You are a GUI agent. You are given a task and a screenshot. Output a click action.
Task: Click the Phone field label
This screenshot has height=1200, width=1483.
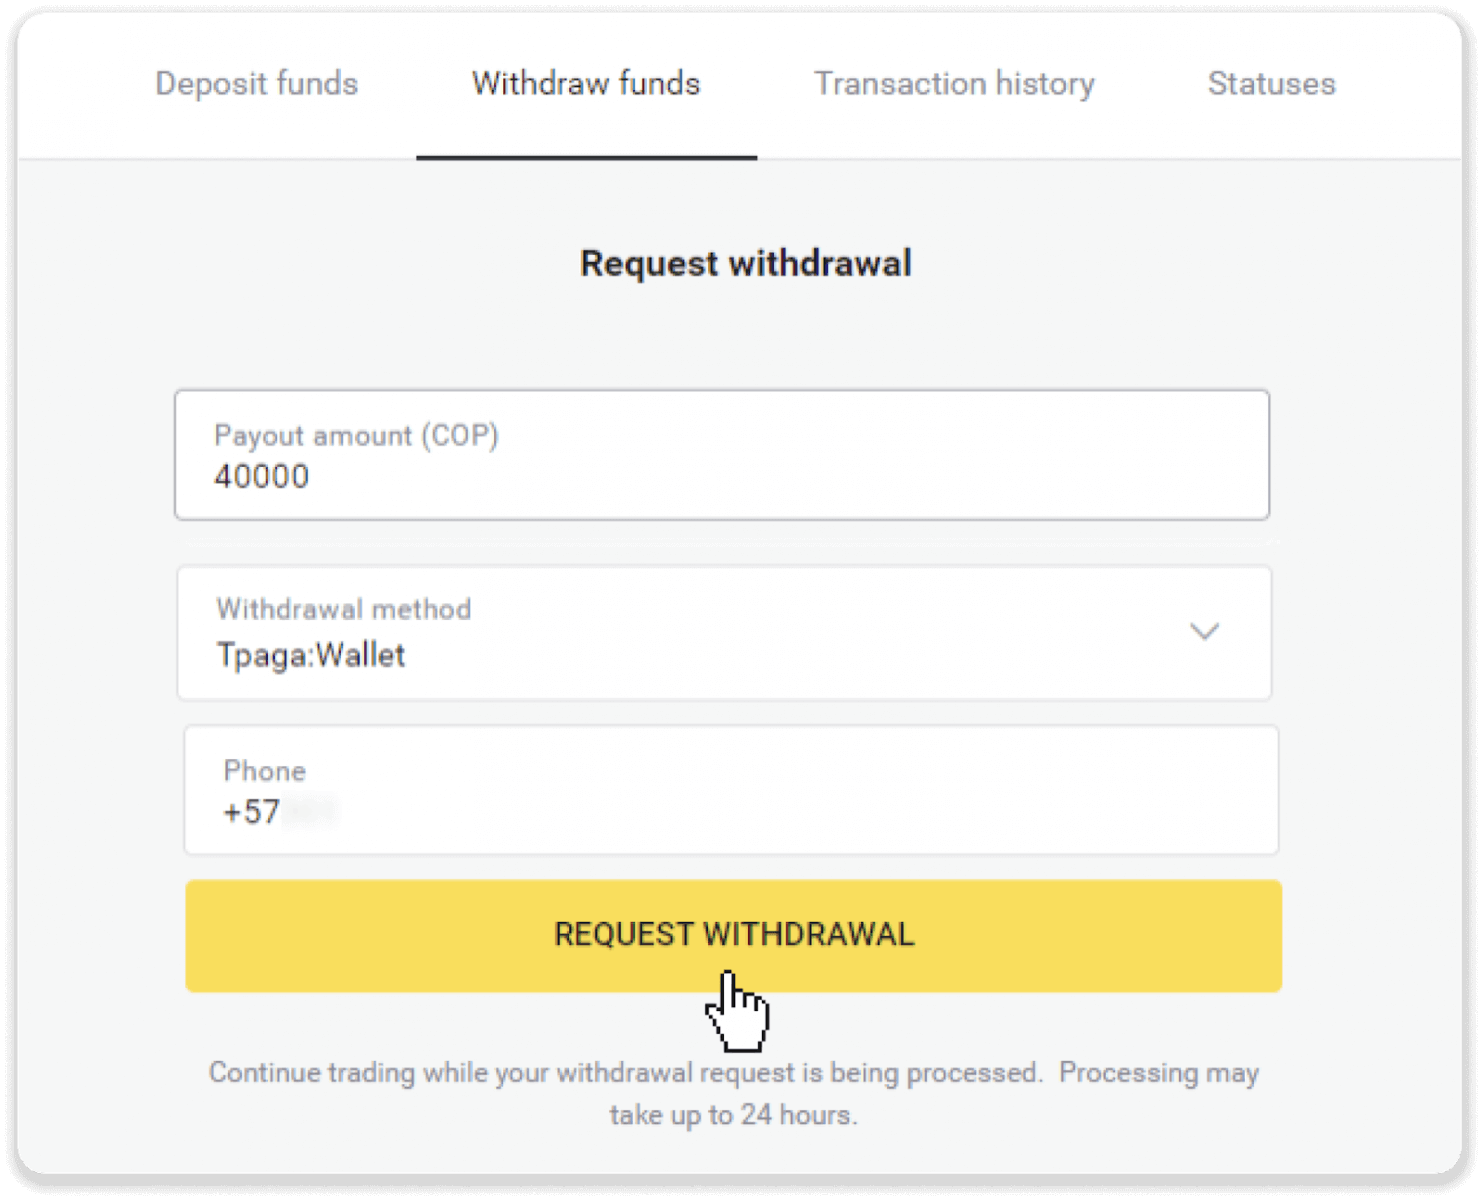(x=264, y=770)
